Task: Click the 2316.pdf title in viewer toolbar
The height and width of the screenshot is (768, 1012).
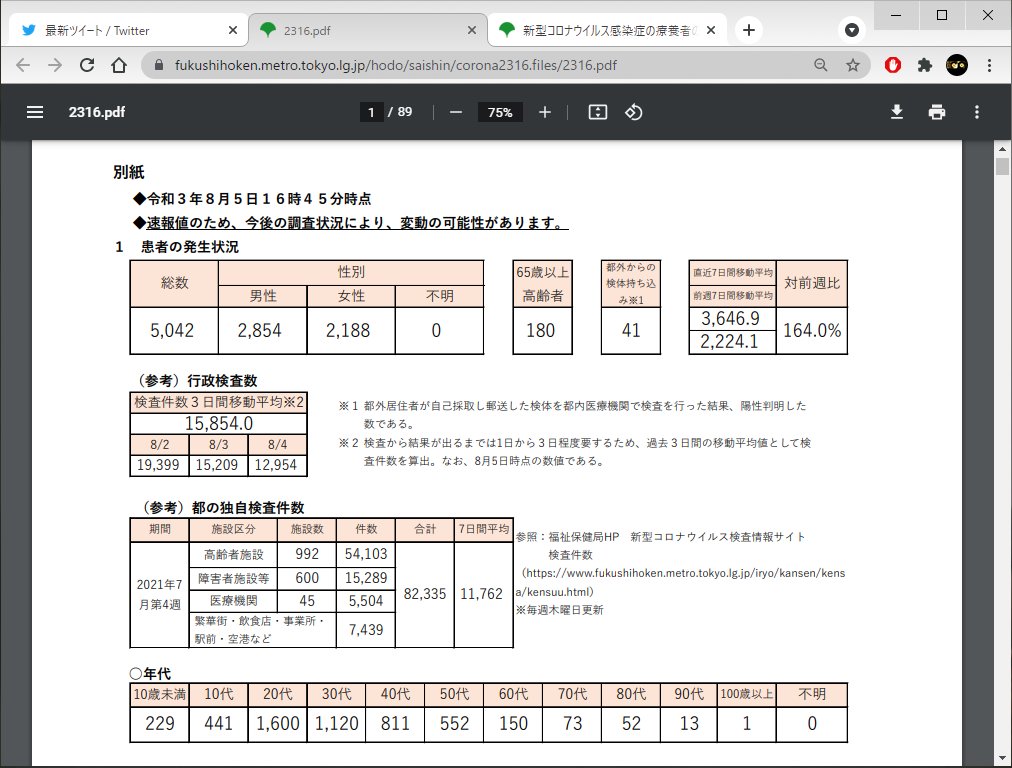Action: pos(97,112)
